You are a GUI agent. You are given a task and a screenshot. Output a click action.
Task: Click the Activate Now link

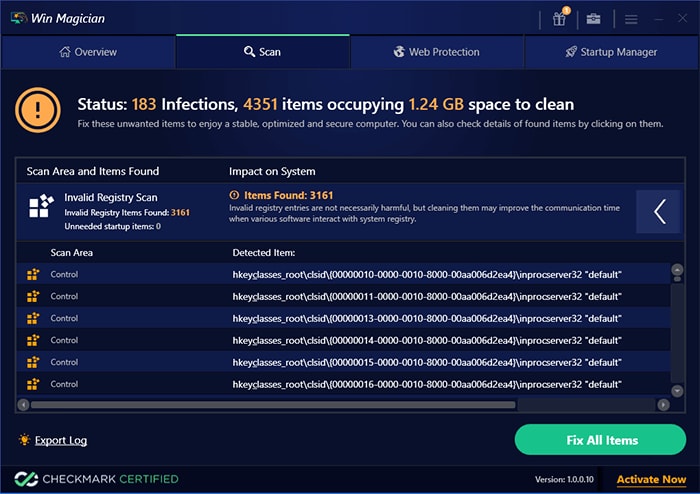point(651,479)
